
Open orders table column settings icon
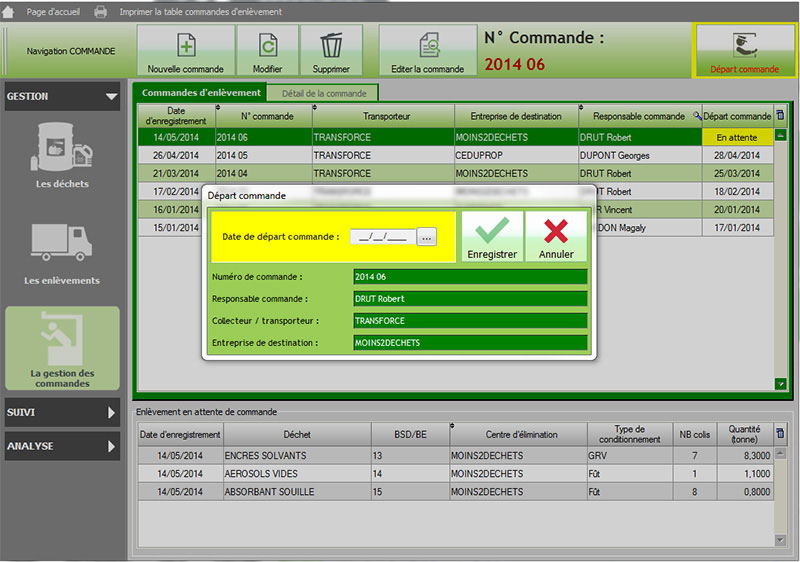780,115
